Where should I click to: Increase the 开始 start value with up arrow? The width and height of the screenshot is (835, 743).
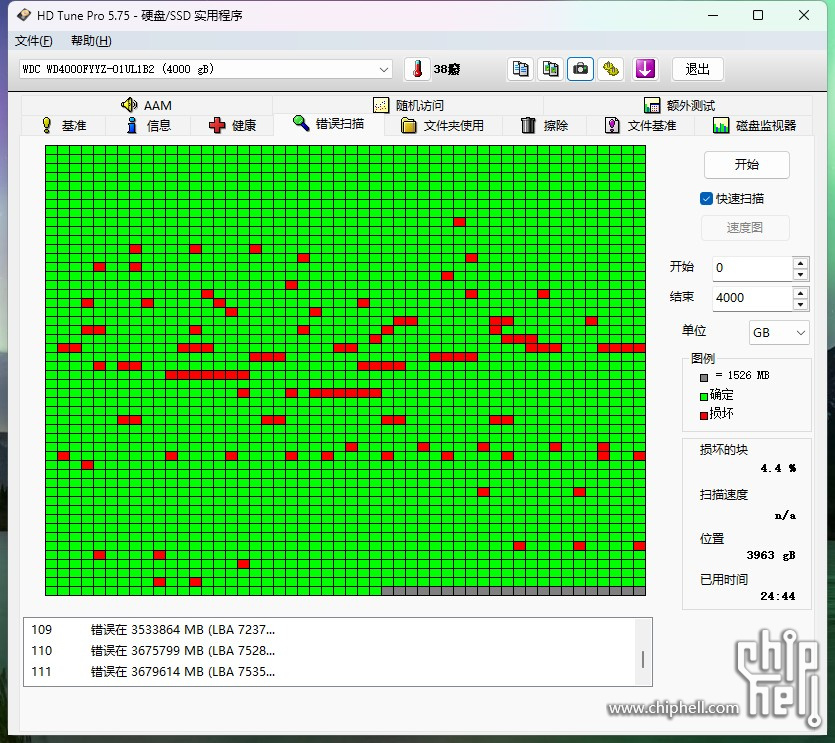coord(800,263)
